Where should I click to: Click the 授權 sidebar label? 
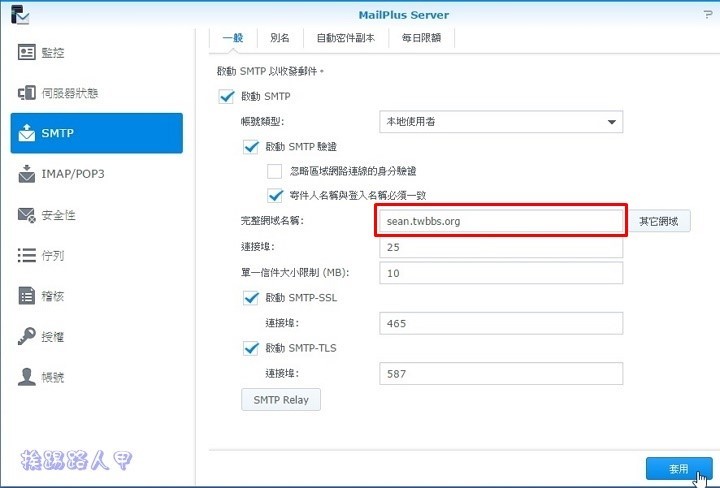53,337
